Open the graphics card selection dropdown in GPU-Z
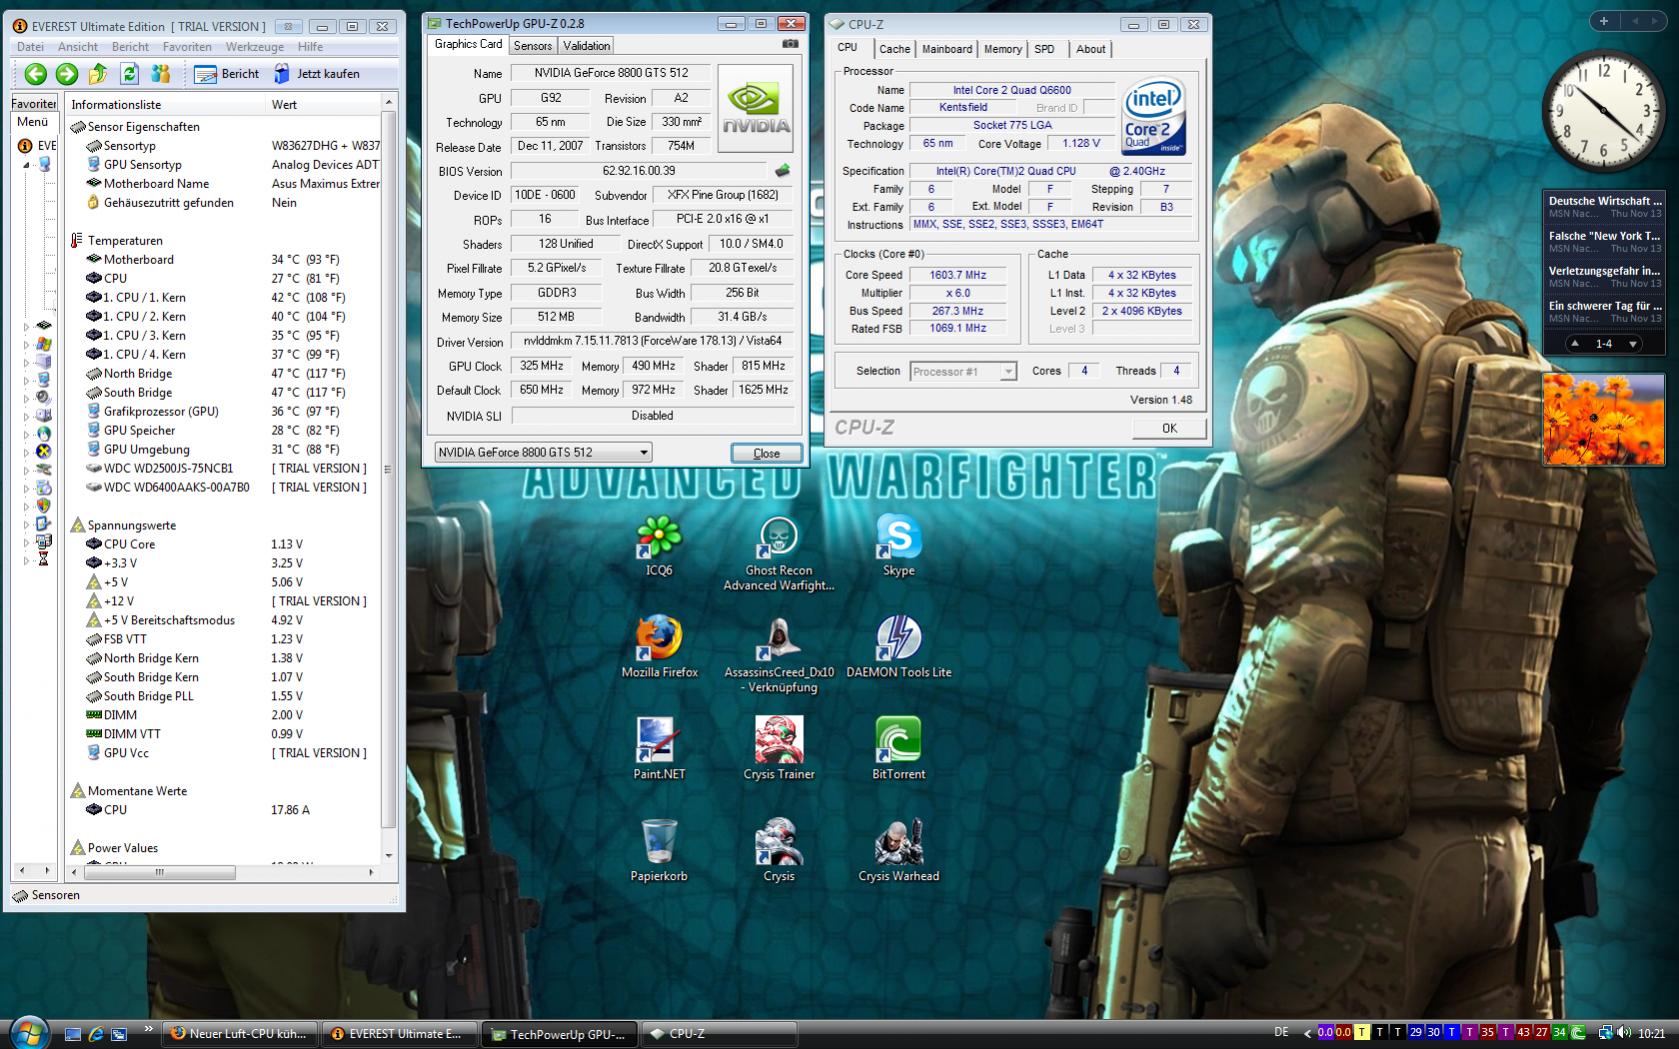The width and height of the screenshot is (1679, 1049). (543, 452)
